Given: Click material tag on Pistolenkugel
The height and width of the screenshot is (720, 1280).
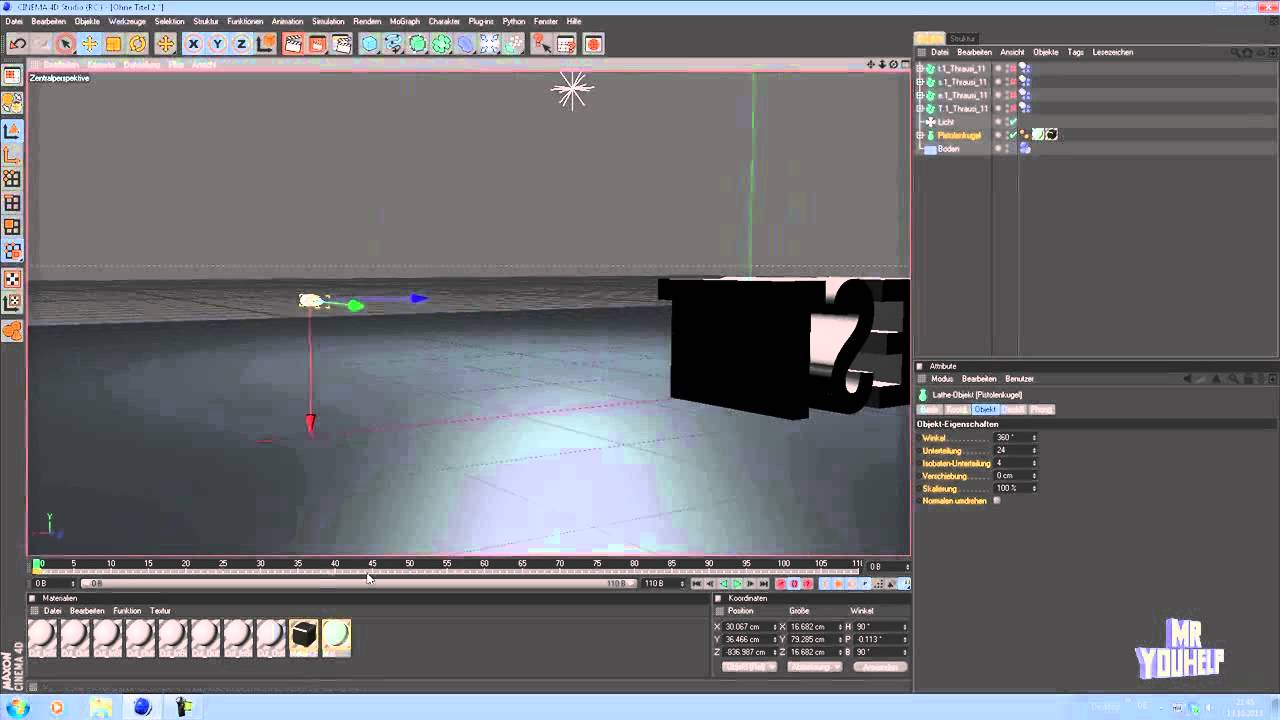Looking at the screenshot, I should tap(1038, 135).
